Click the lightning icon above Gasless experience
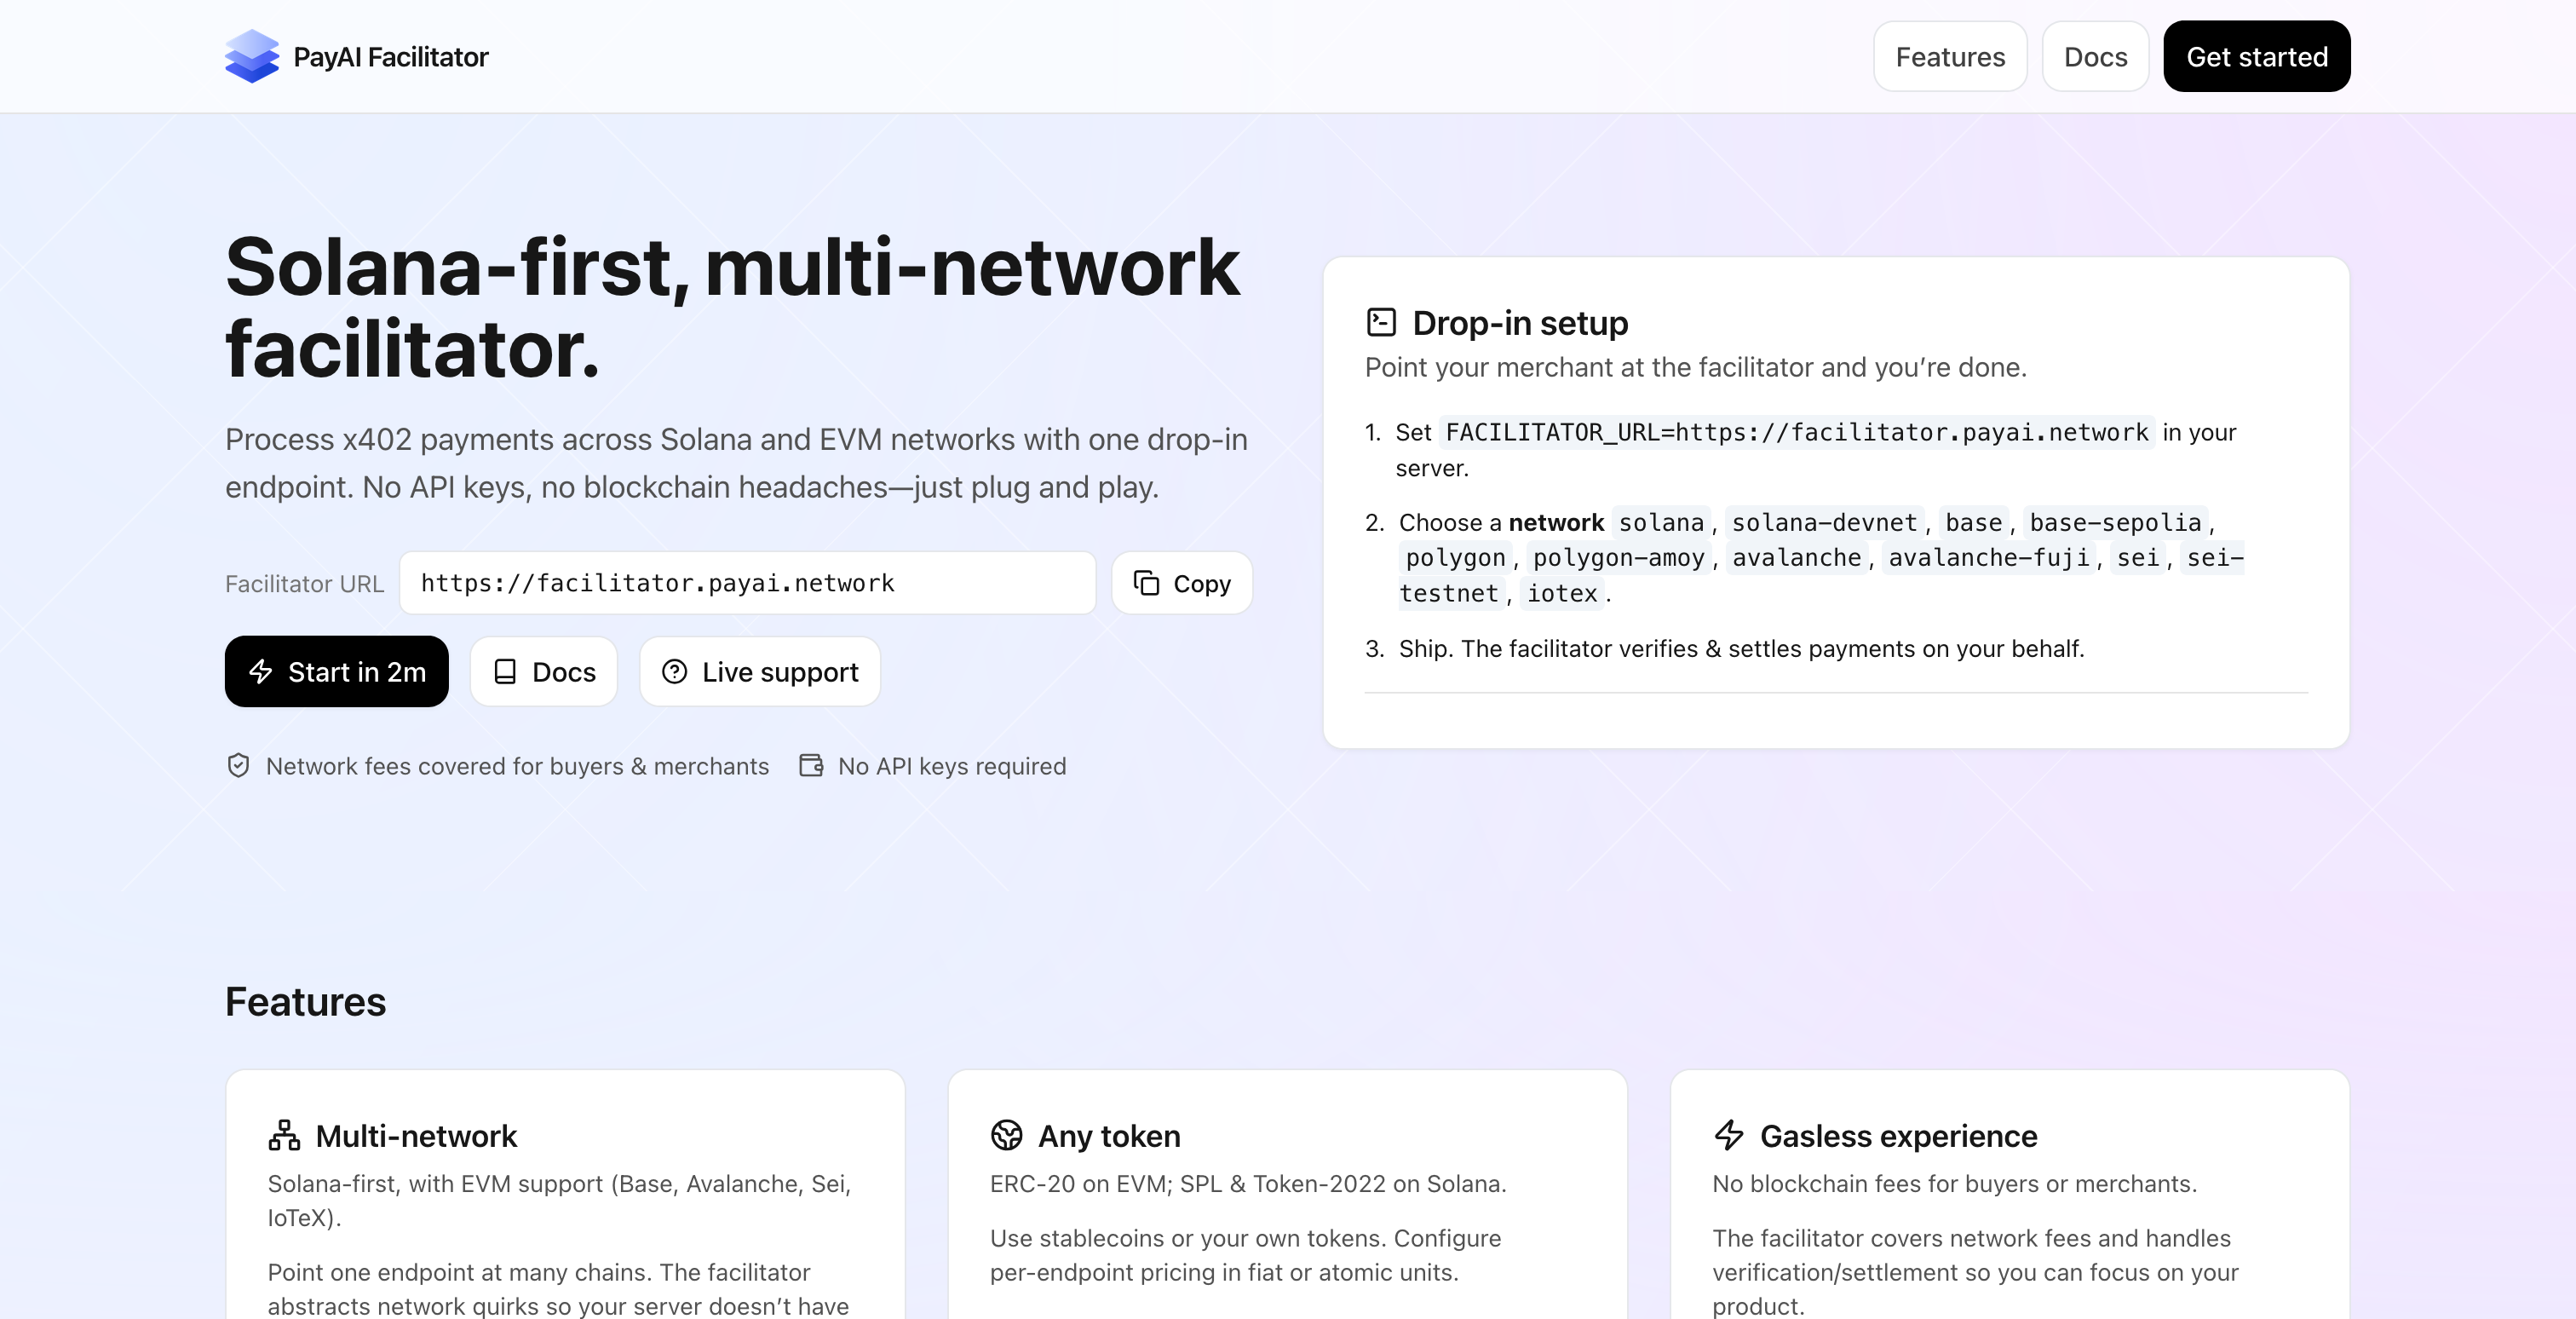Image resolution: width=2576 pixels, height=1319 pixels. [x=1729, y=1135]
